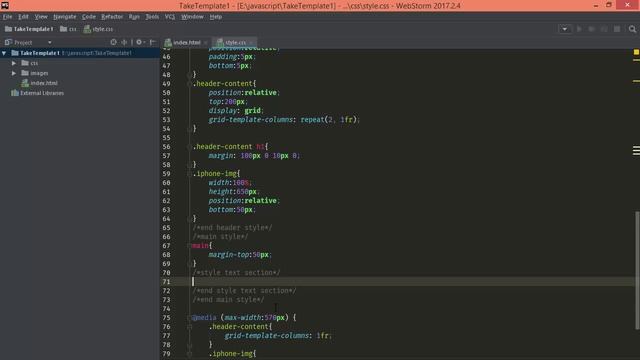
Task: Click the run with coverage icon
Action: click(604, 29)
